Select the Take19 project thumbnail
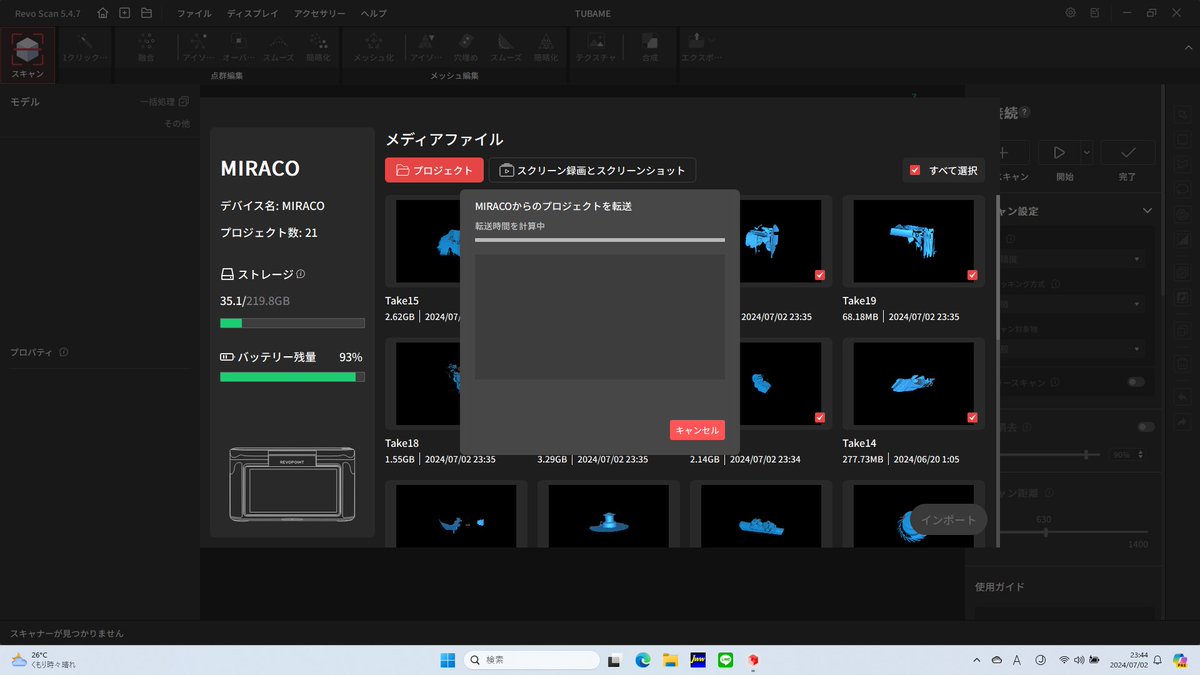This screenshot has height=675, width=1200. [x=914, y=241]
